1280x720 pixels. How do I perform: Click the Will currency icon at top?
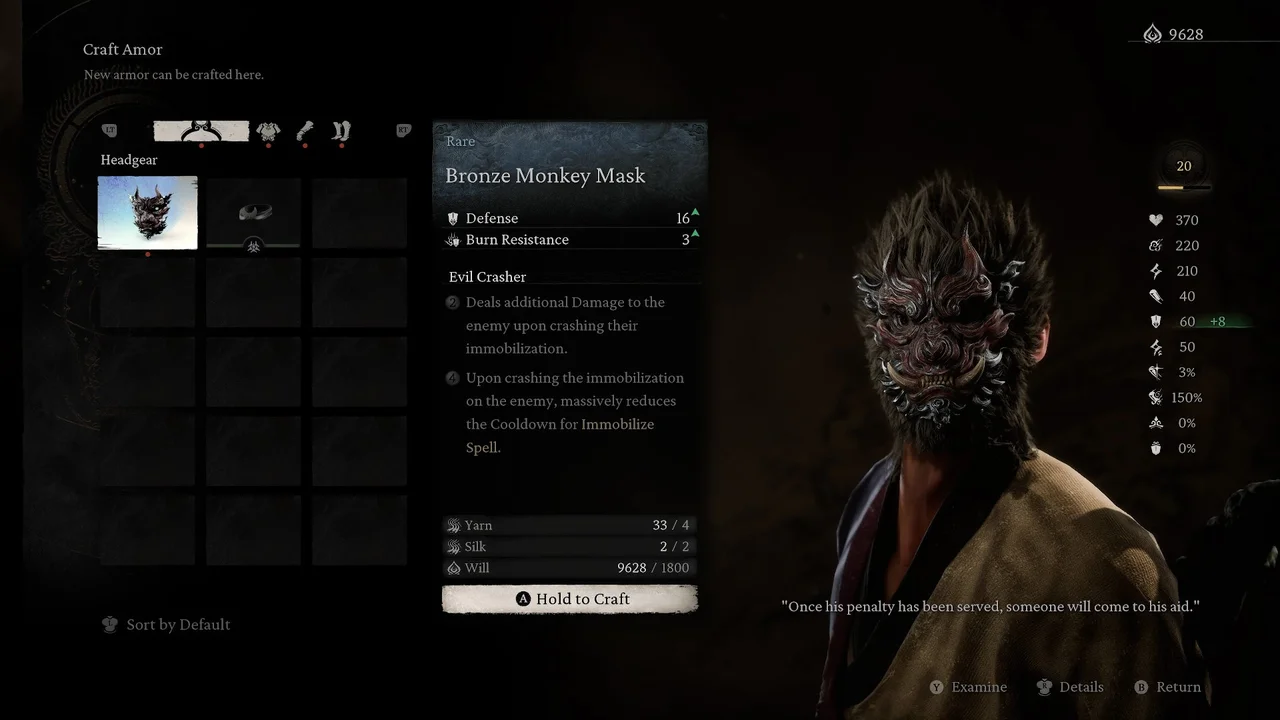(x=1152, y=35)
